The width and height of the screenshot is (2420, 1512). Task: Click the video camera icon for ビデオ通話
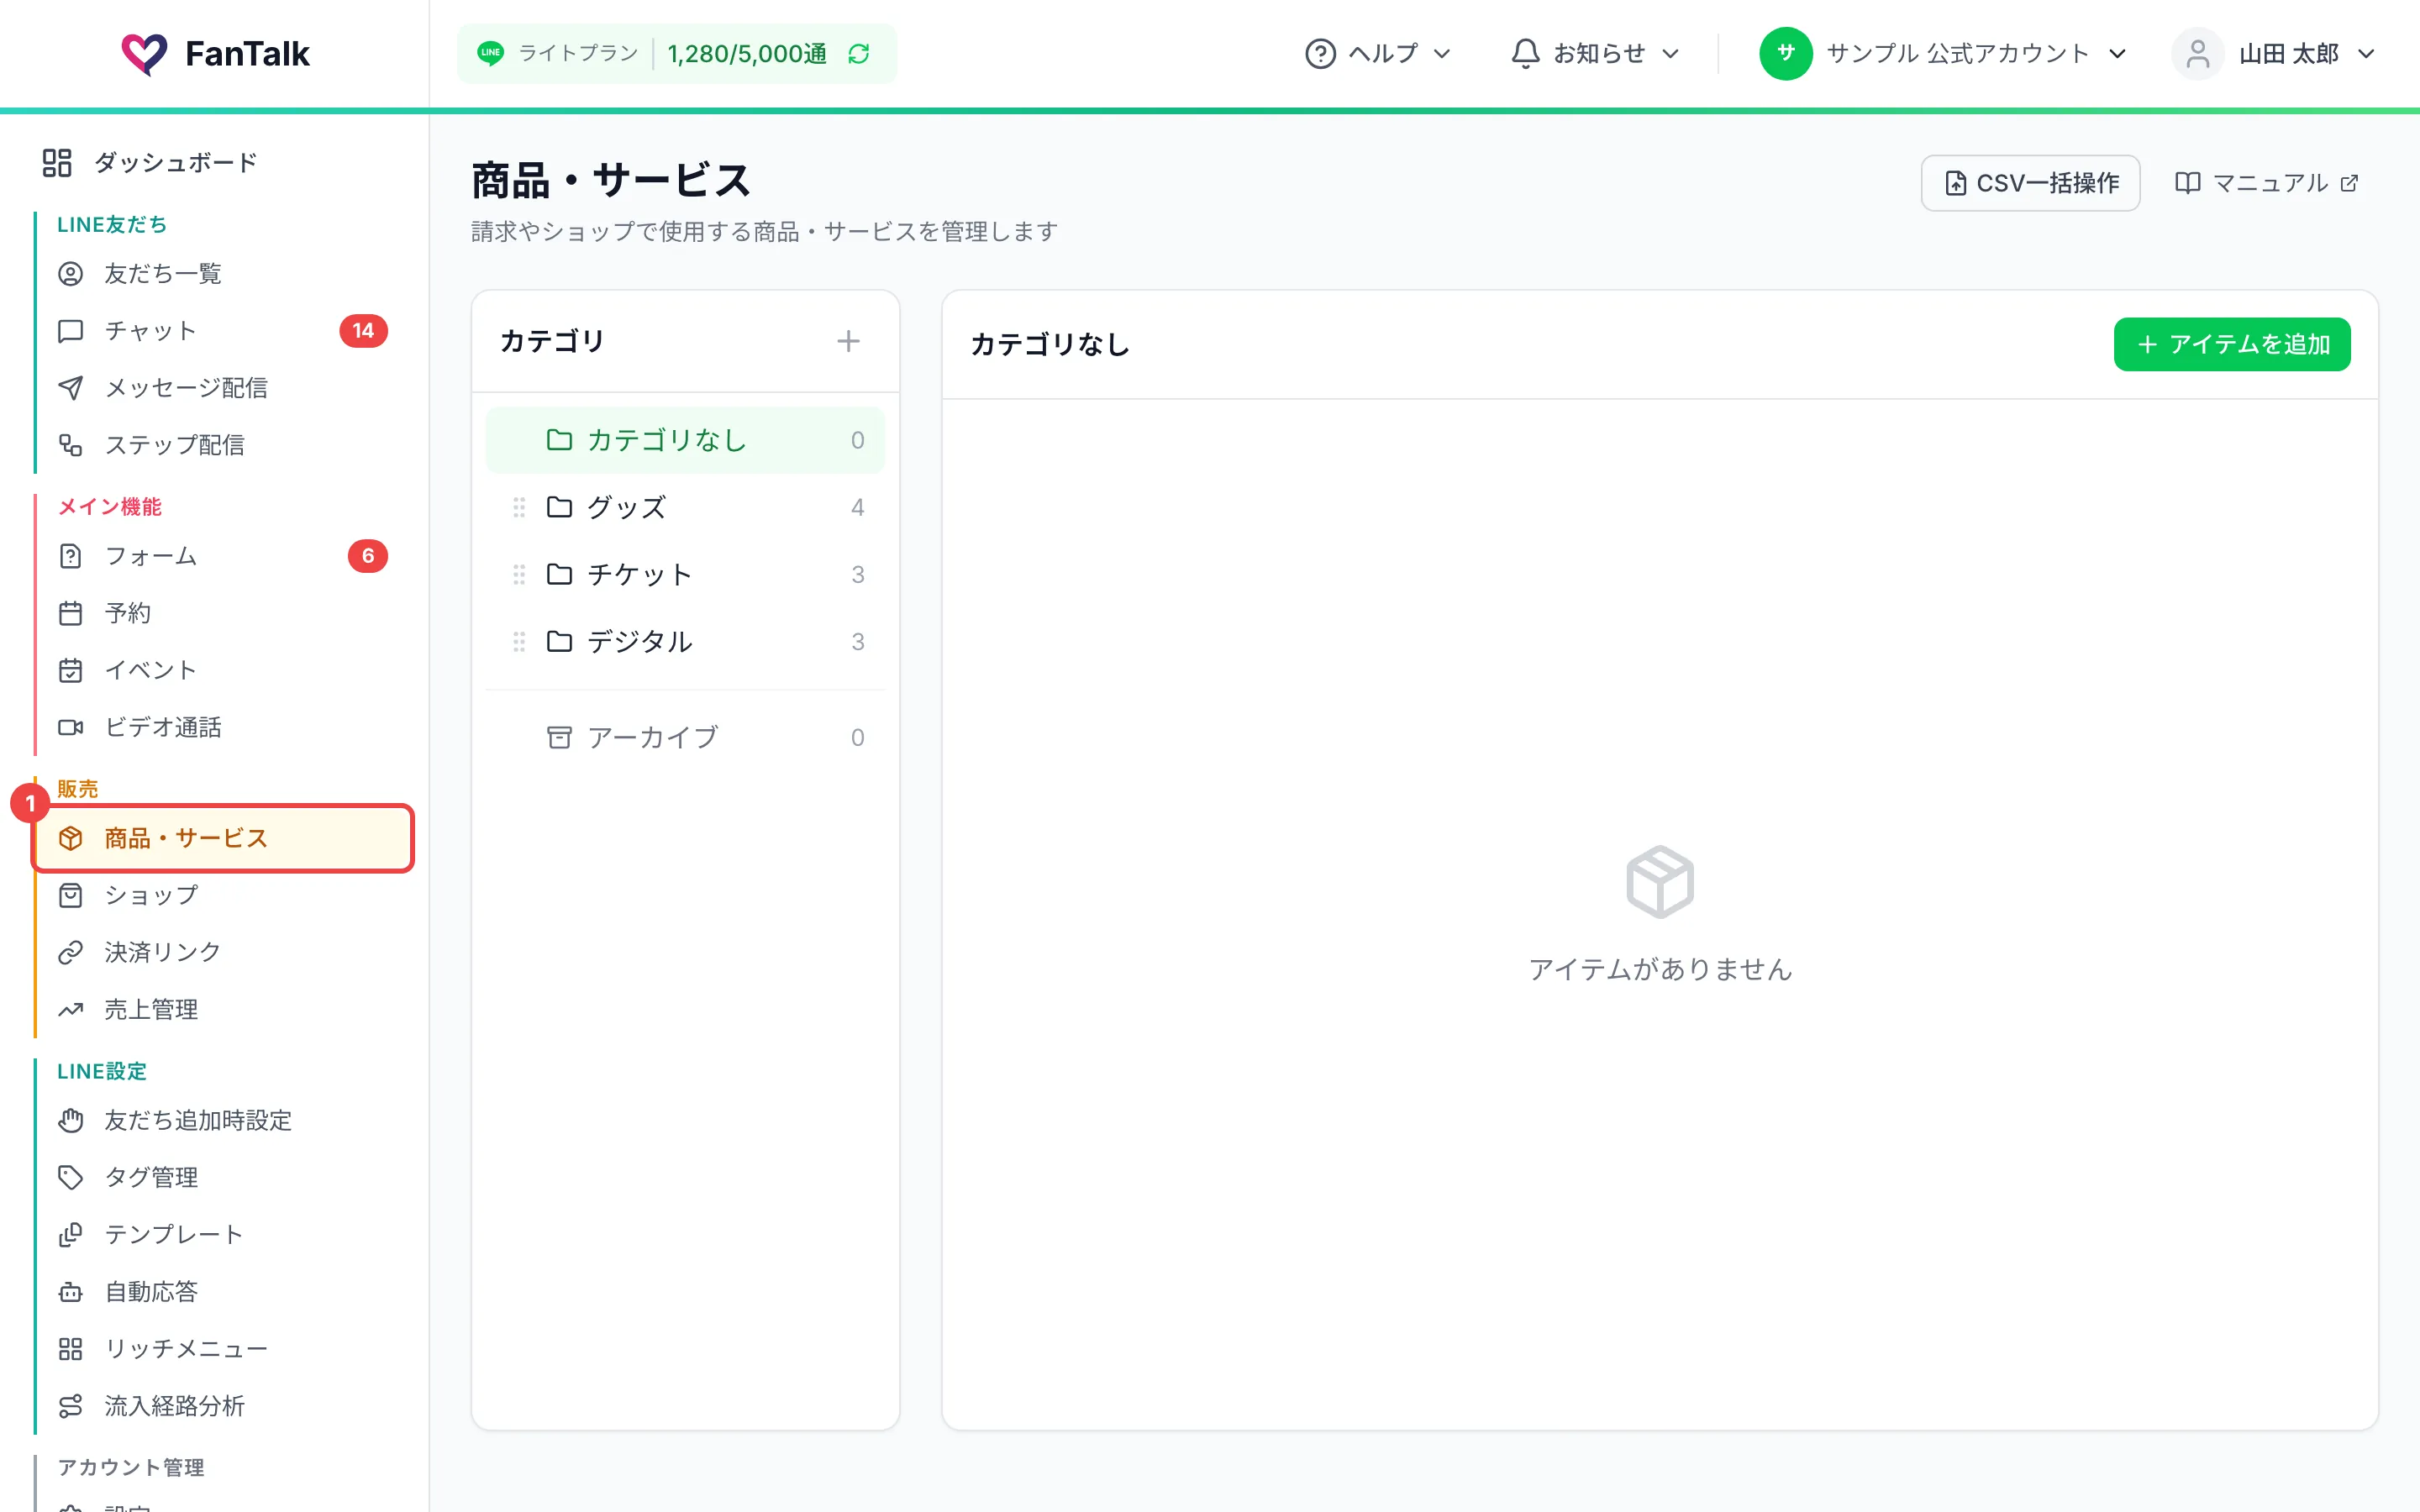(x=70, y=727)
